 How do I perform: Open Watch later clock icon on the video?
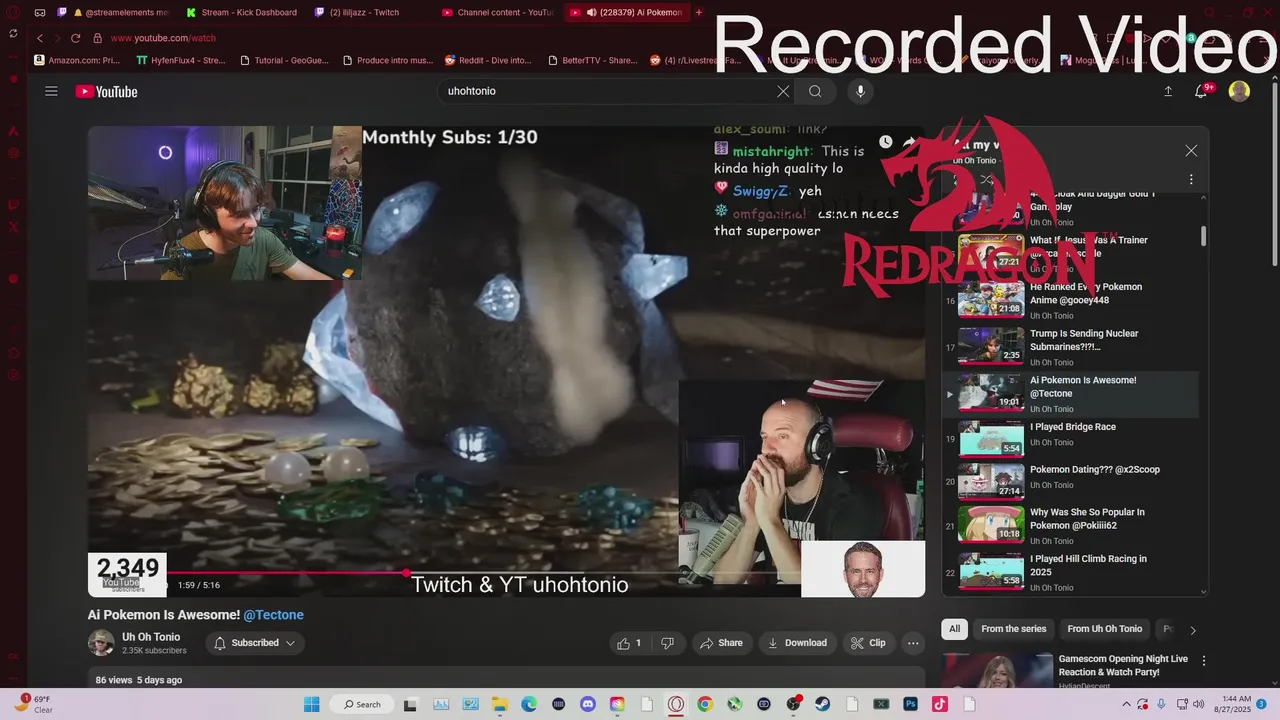[886, 142]
